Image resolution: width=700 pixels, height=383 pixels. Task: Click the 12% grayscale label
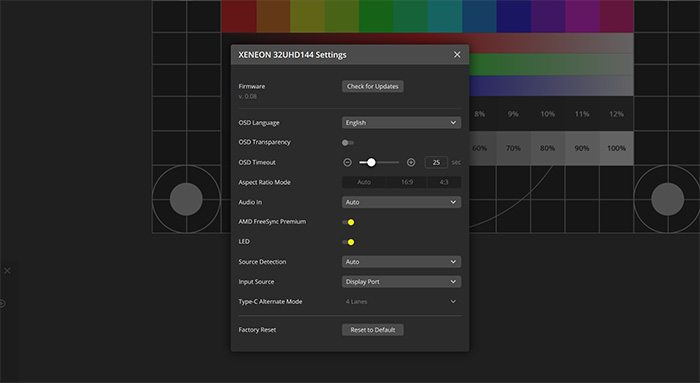616,114
